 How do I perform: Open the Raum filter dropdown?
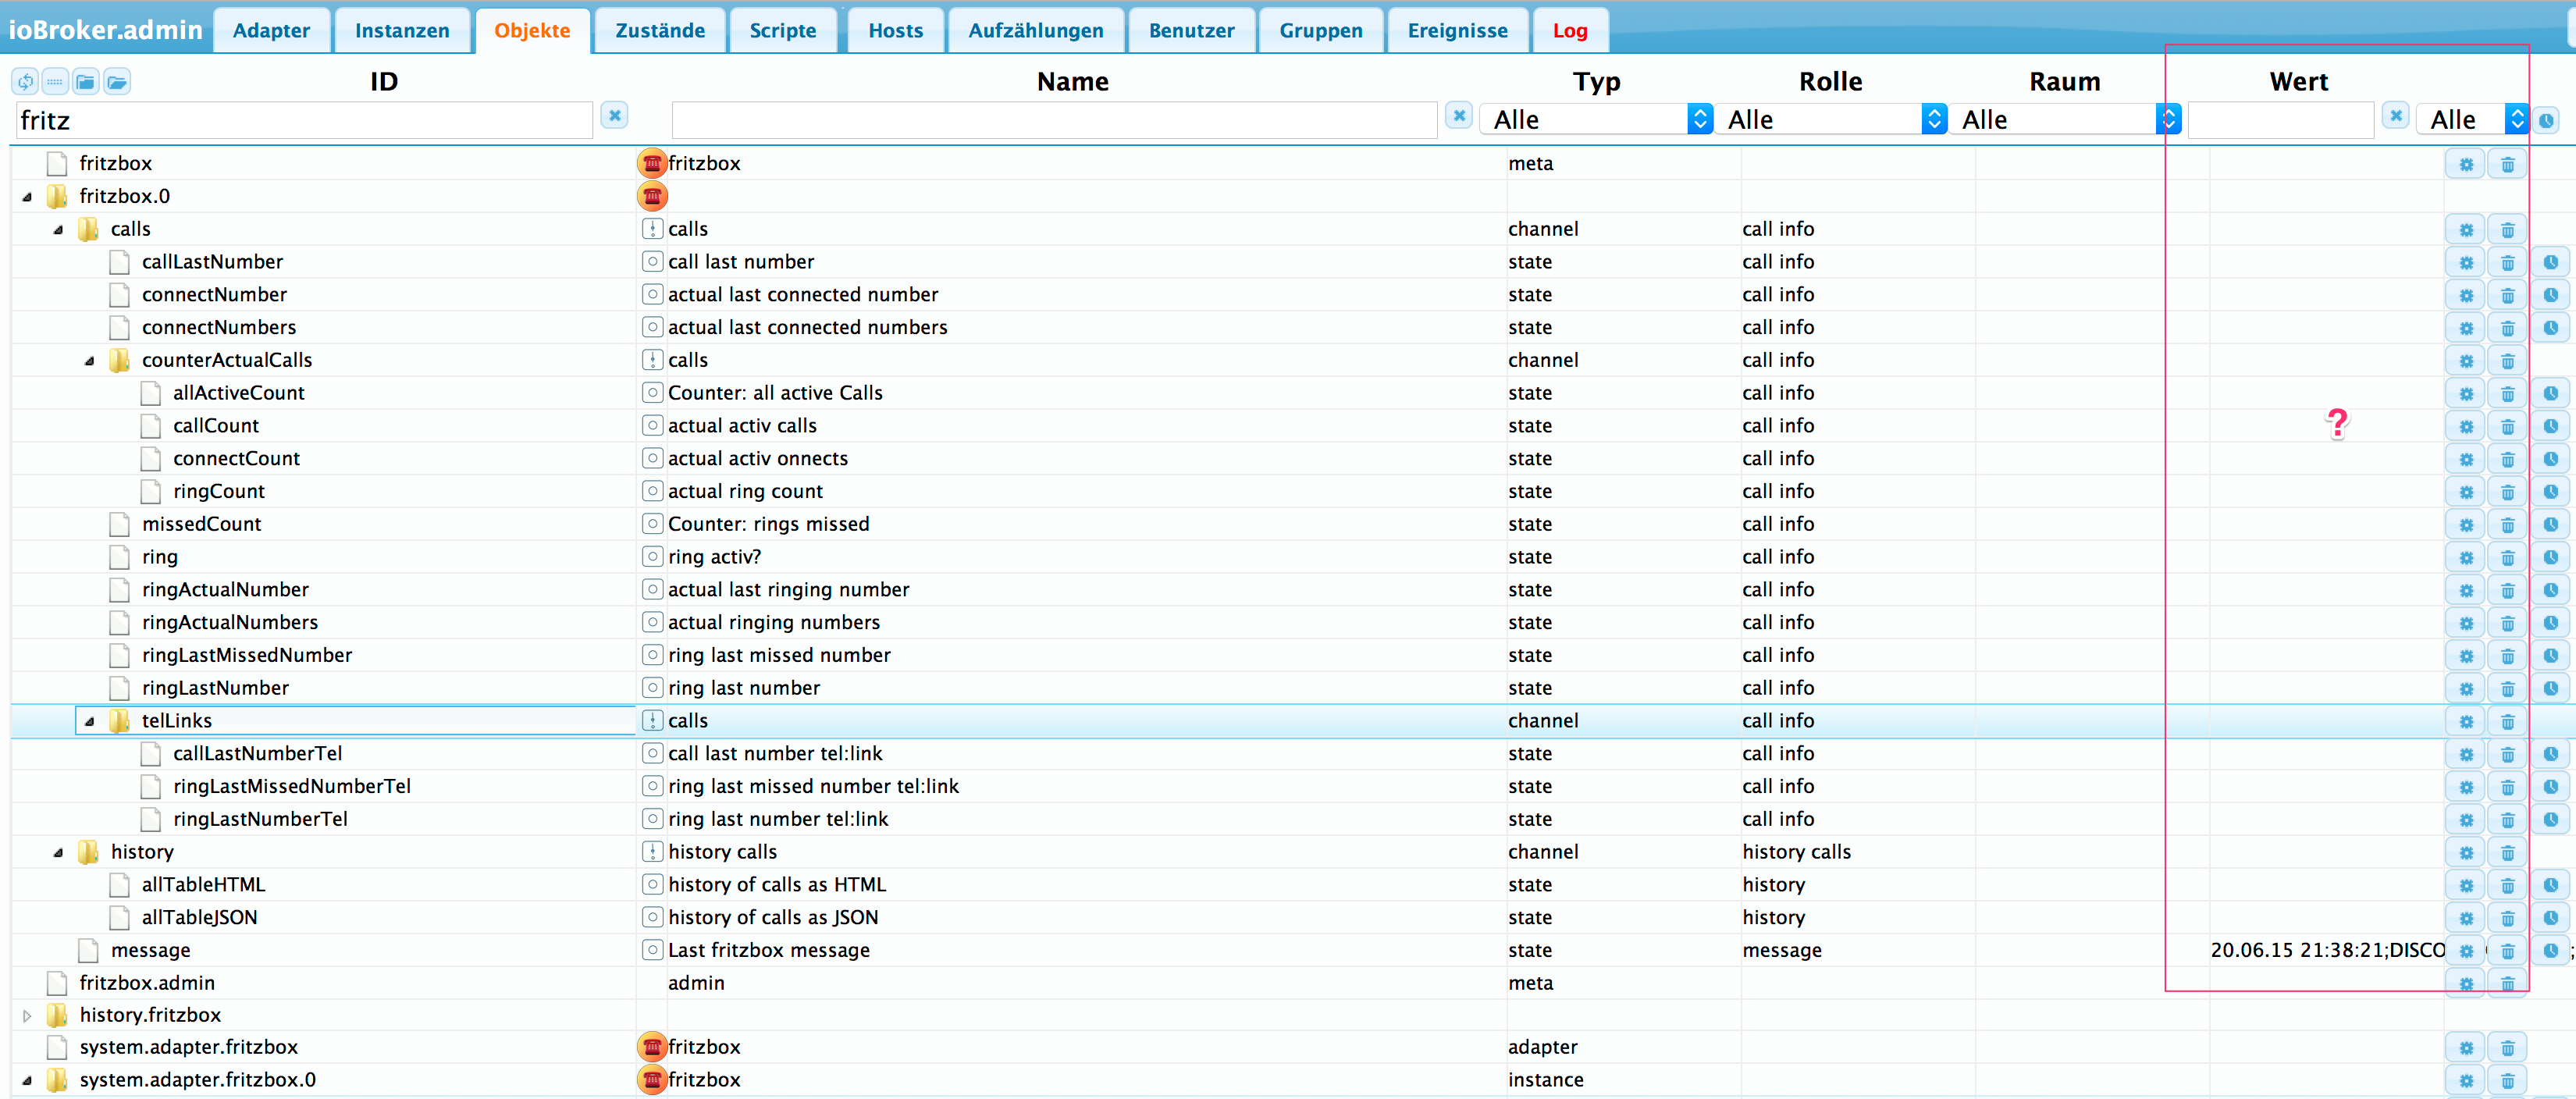2064,120
